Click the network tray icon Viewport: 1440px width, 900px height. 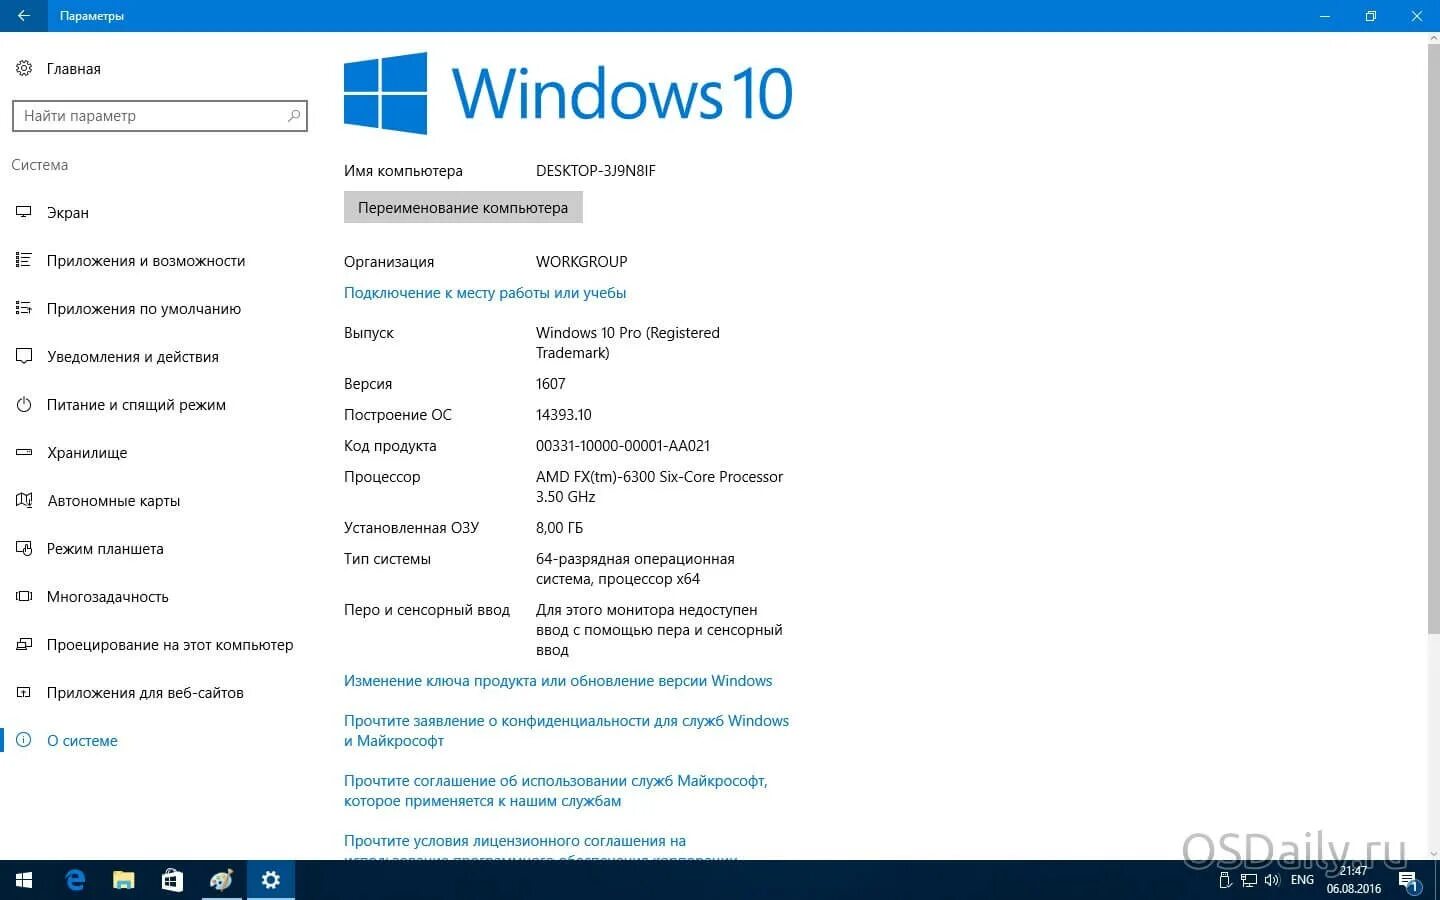pyautogui.click(x=1249, y=880)
